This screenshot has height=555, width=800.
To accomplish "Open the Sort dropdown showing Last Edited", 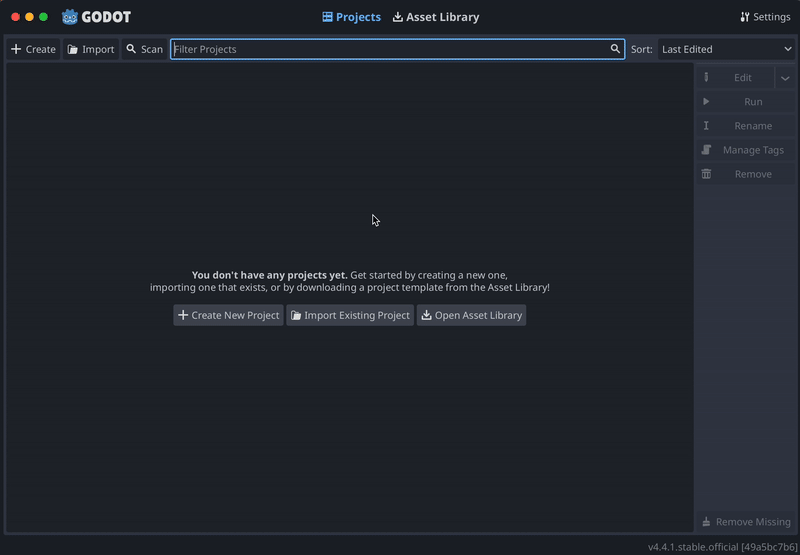I will (726, 49).
